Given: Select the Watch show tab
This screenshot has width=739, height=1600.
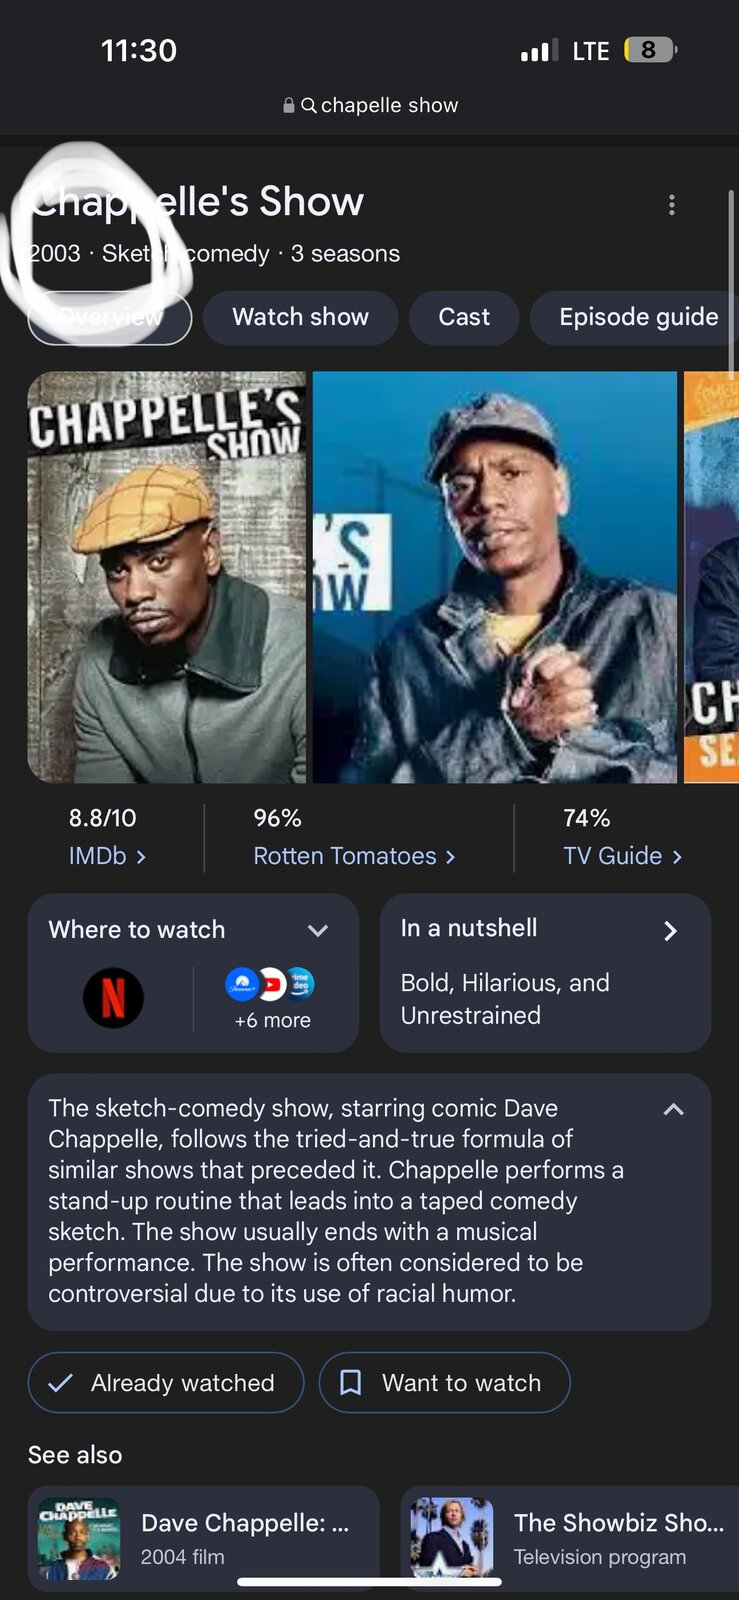Looking at the screenshot, I should click(x=300, y=317).
